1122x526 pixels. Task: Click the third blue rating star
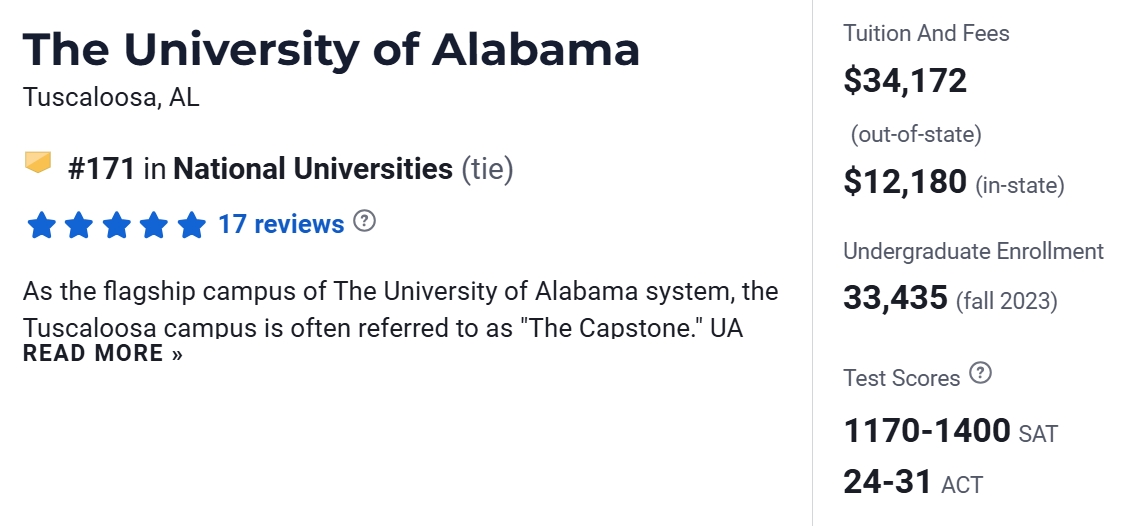[116, 225]
